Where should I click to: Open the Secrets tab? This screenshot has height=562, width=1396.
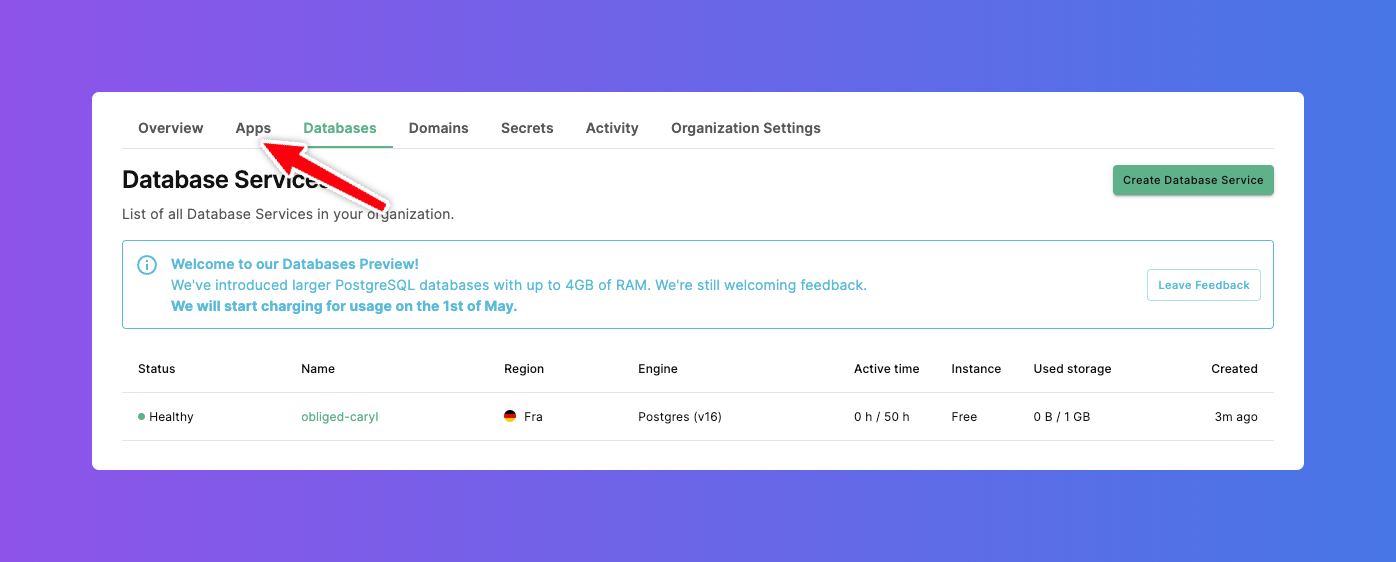[x=527, y=128]
